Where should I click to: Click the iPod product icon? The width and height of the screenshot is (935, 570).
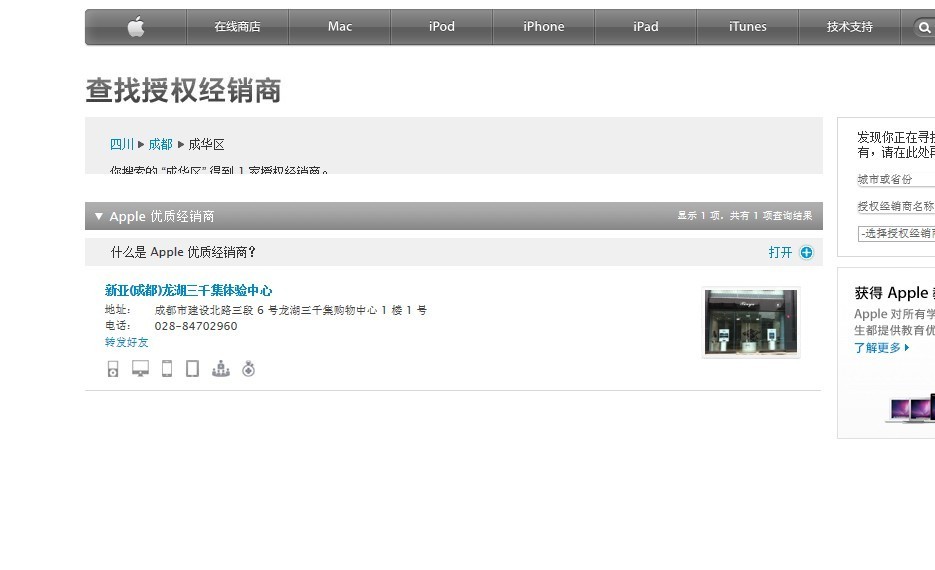coord(113,369)
